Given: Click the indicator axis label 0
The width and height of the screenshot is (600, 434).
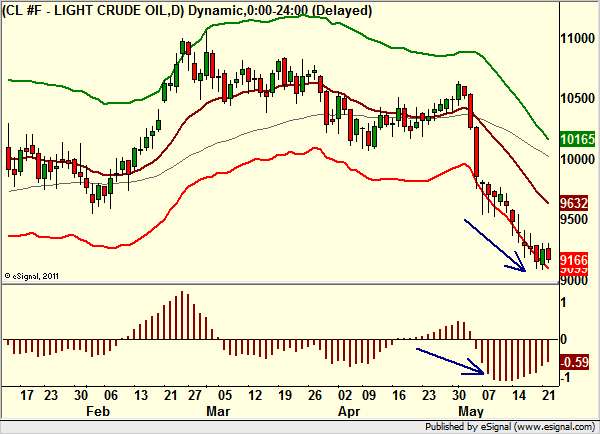Looking at the screenshot, I should 564,339.
